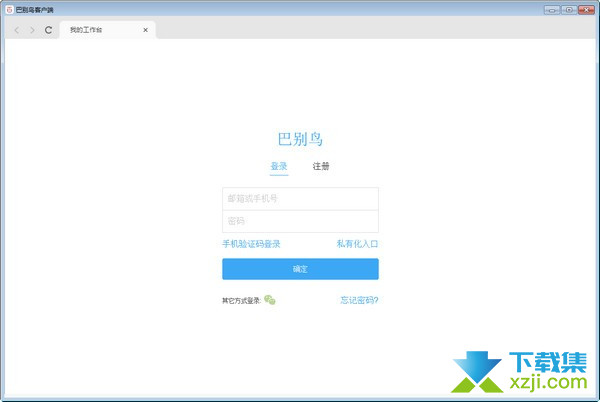The height and width of the screenshot is (402, 600).
Task: Click the blue 确定 button
Action: pyautogui.click(x=300, y=269)
